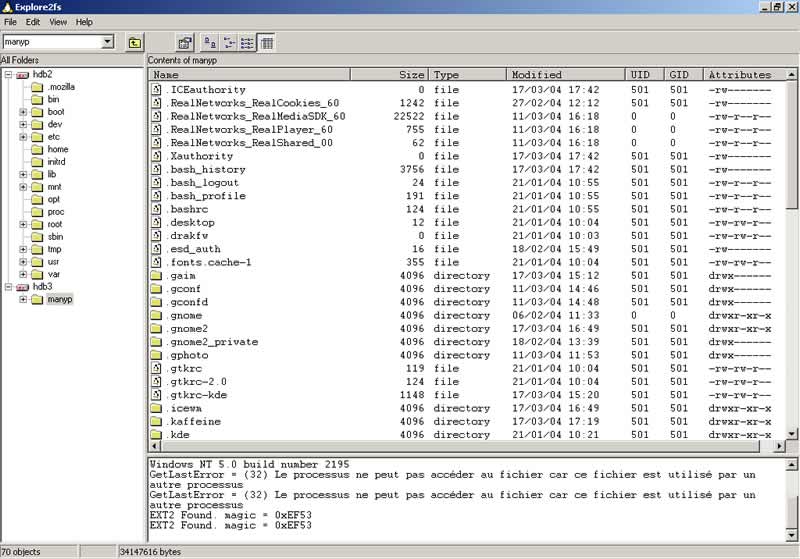Click the hdb3 drive icon
Image resolution: width=800 pixels, height=559 pixels.
tap(22, 287)
